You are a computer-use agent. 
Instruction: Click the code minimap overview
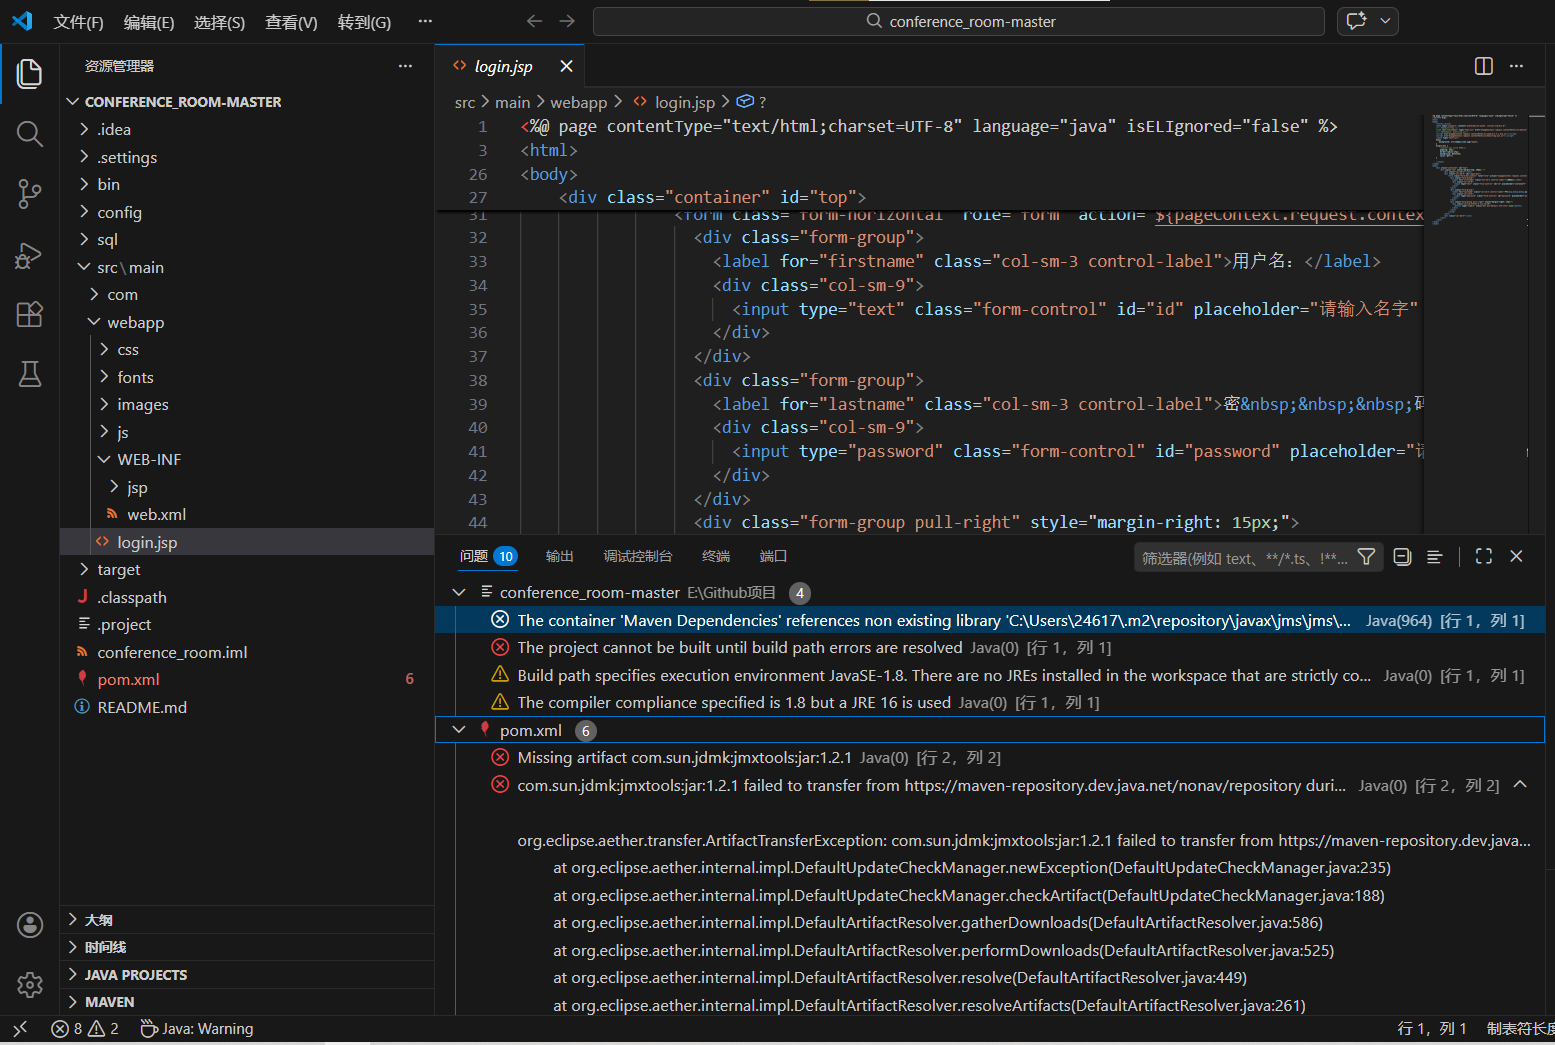tap(1479, 168)
